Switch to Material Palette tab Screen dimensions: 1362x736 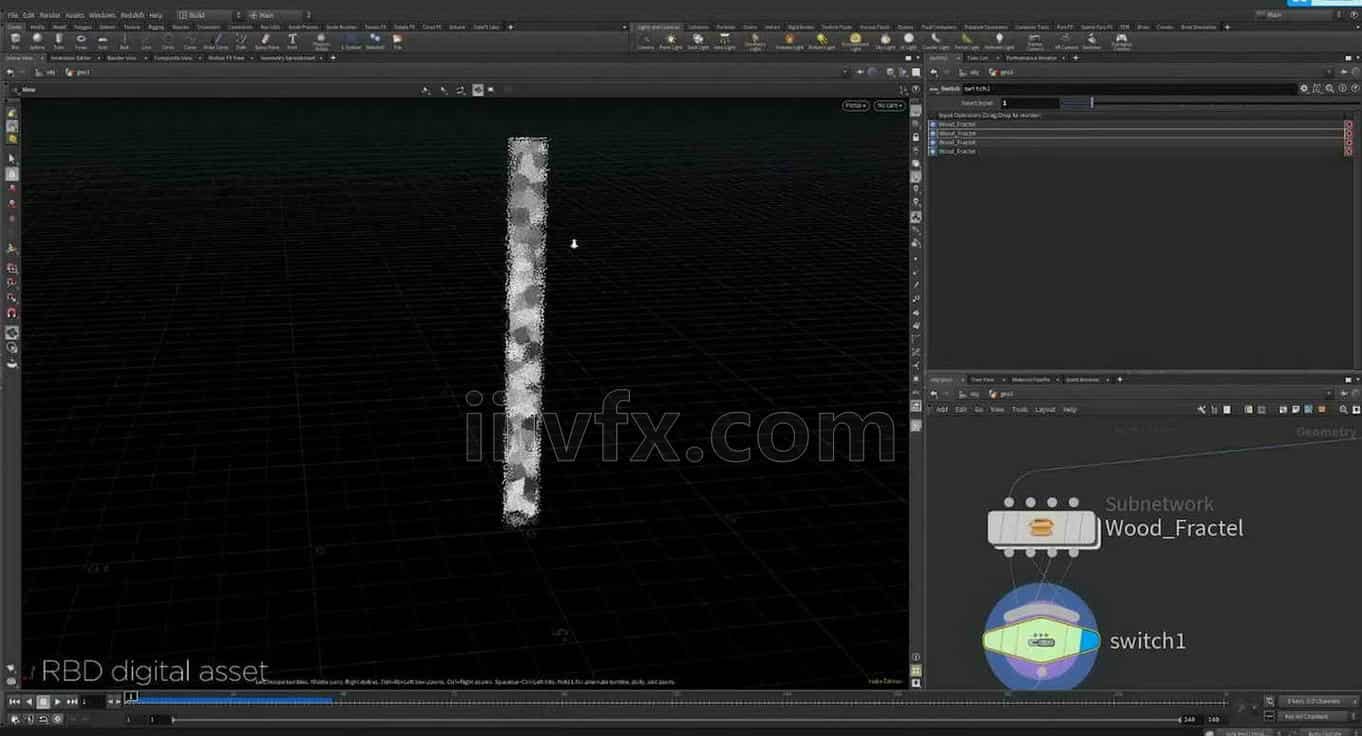1031,380
